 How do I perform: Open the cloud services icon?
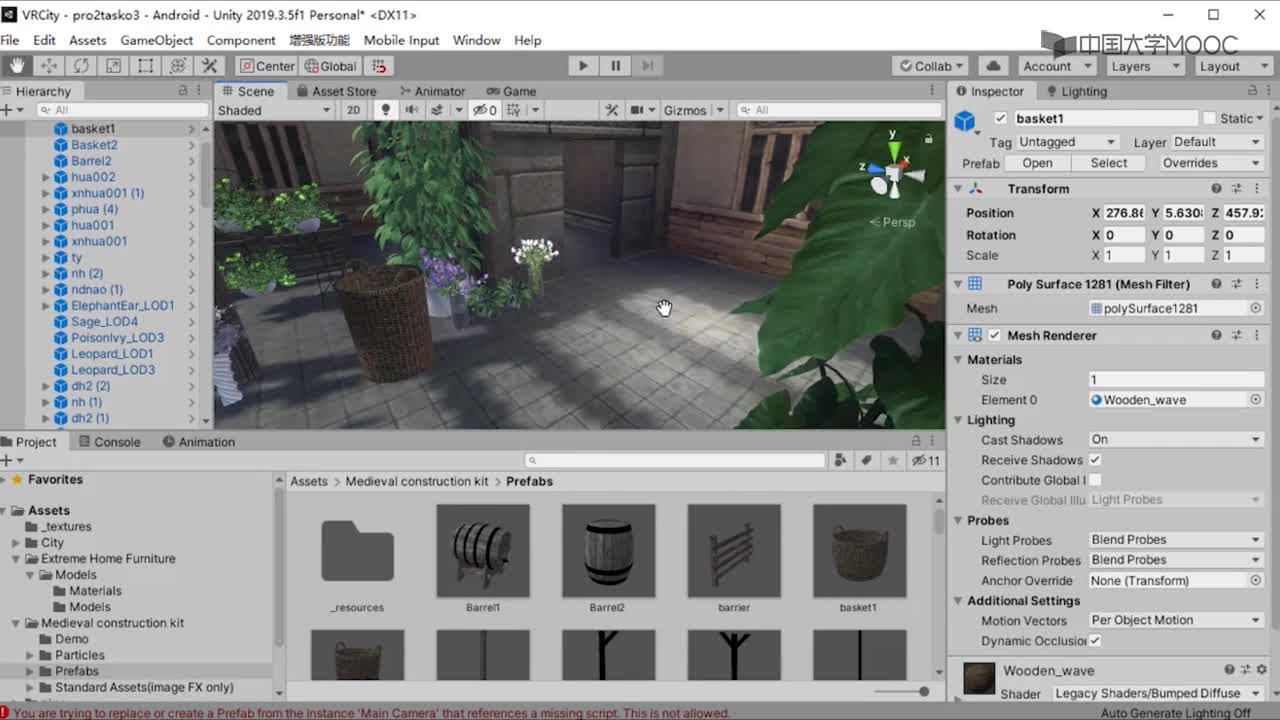(x=993, y=66)
